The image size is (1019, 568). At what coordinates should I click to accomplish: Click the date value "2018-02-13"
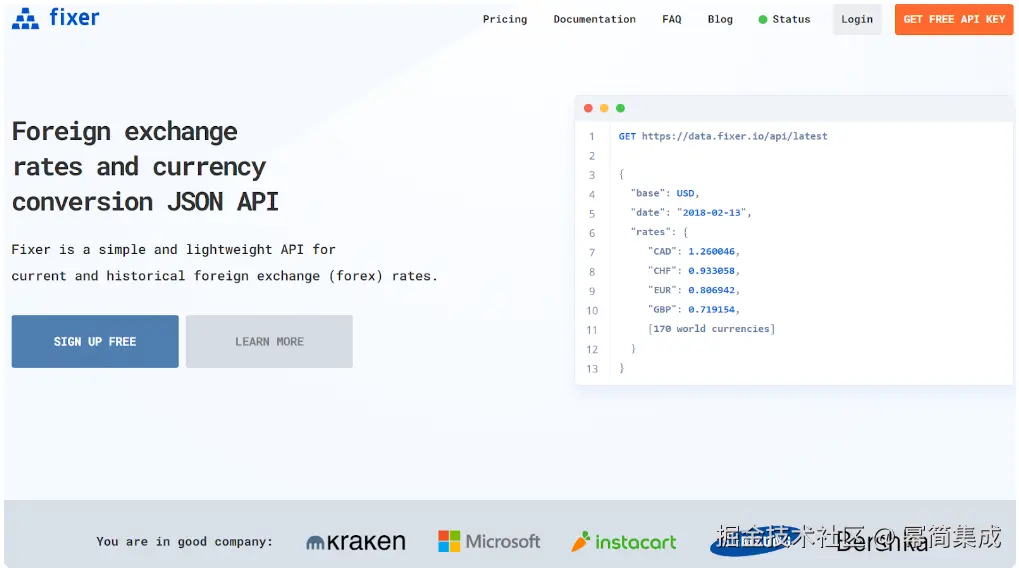(712, 213)
